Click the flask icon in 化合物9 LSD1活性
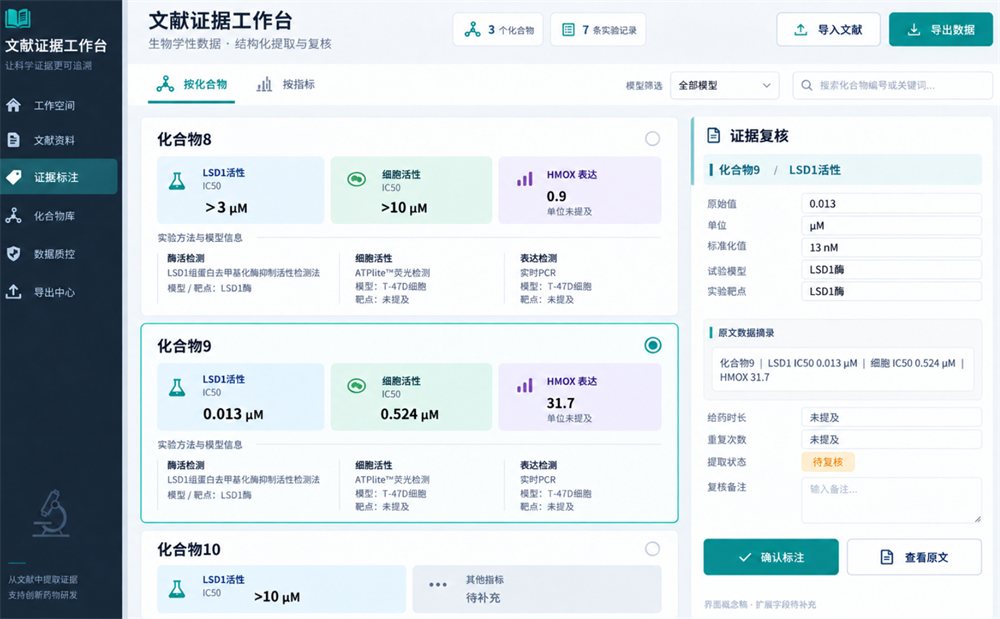This screenshot has height=619, width=1000. click(177, 388)
